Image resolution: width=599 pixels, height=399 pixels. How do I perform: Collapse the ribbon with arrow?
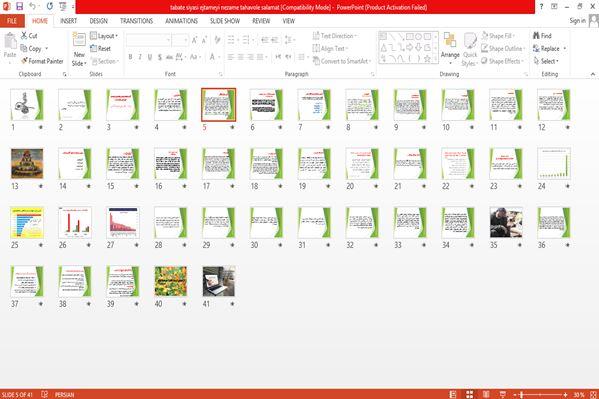click(x=593, y=74)
